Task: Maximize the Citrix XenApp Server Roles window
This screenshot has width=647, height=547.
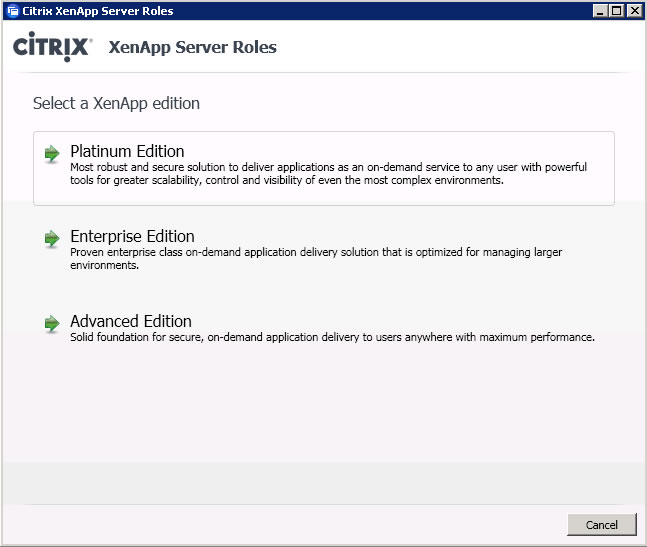Action: (616, 11)
